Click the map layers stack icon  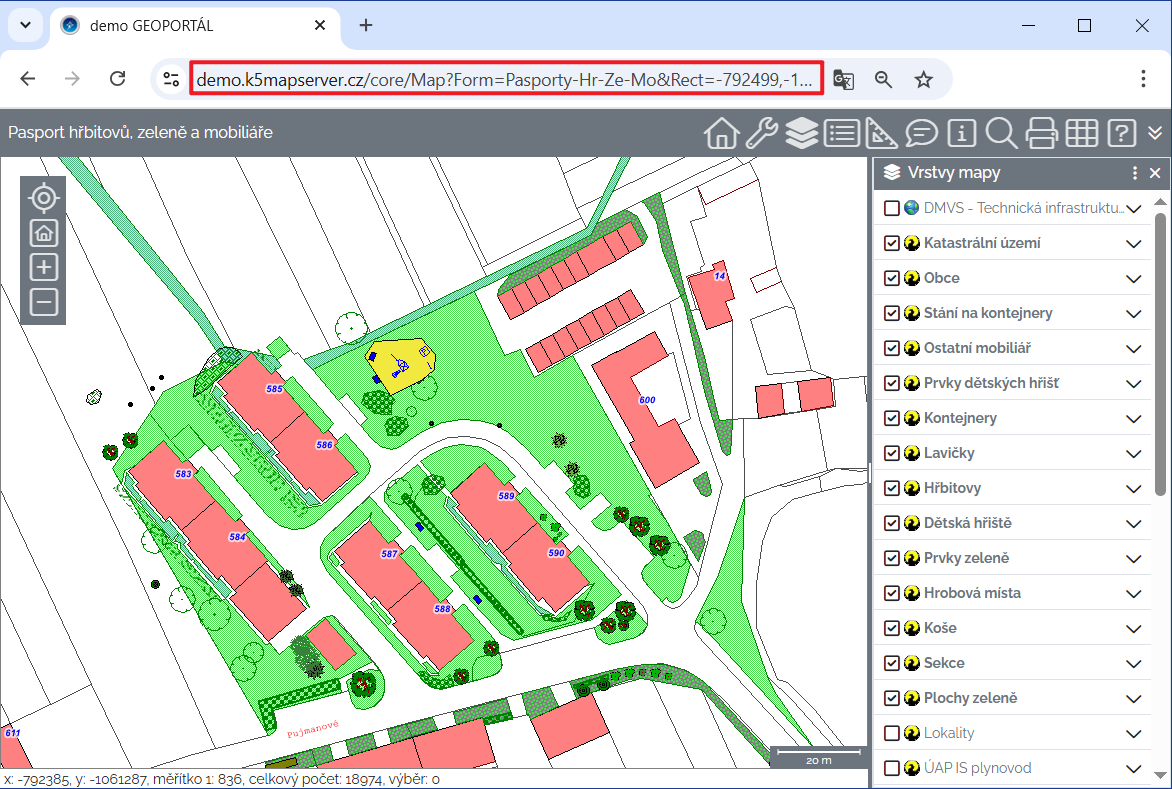tap(801, 132)
